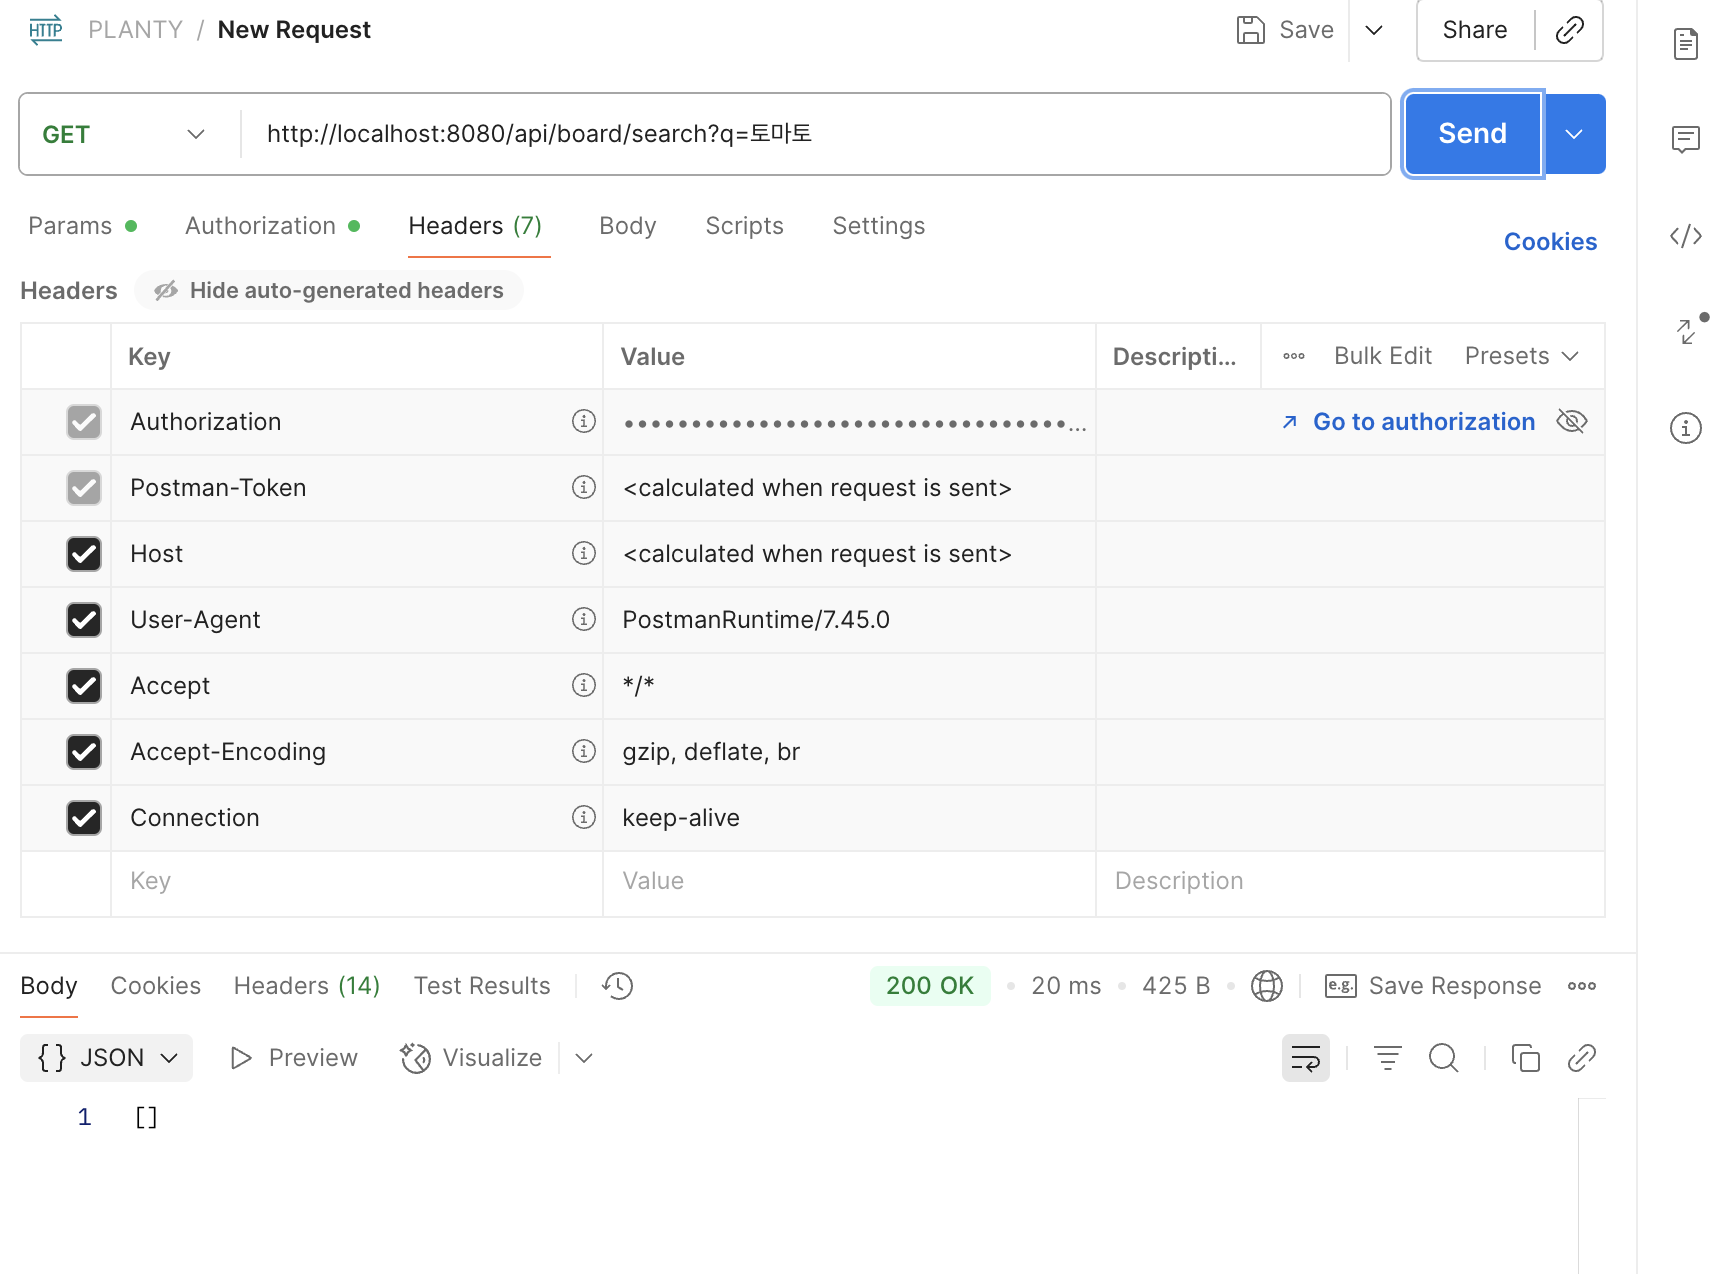The height and width of the screenshot is (1274, 1724).
Task: Uncheck the Accept-Encoding header checkbox
Action: [x=84, y=752]
